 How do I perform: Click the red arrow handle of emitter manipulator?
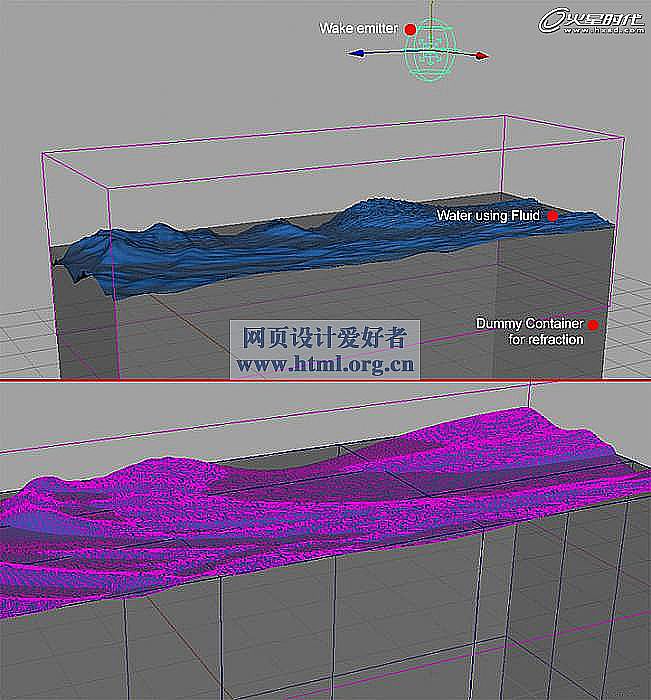[481, 56]
